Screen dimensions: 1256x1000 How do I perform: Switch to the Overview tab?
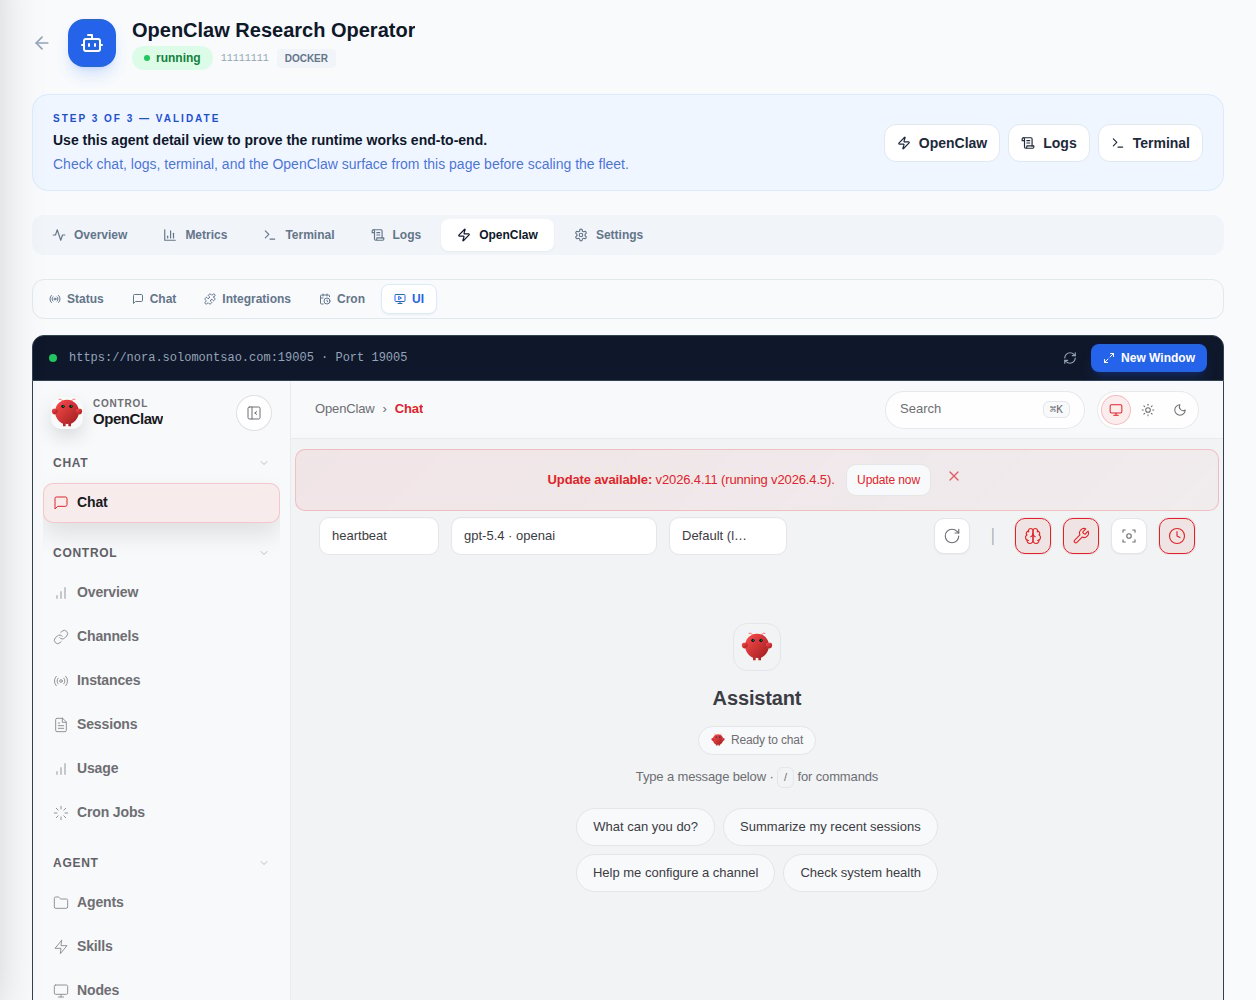coord(90,235)
